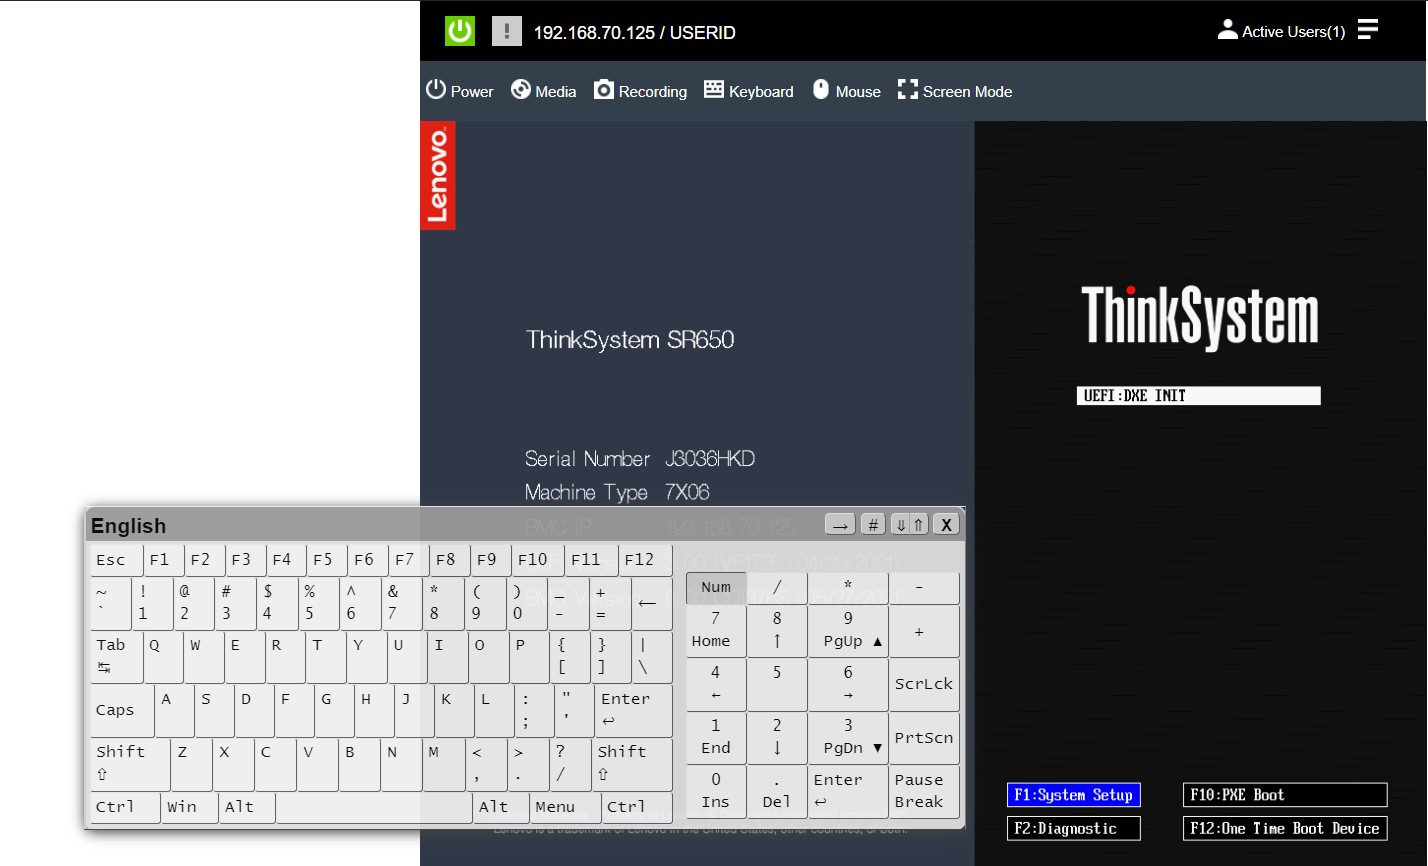
Task: Click the Menu key
Action: pos(565,807)
